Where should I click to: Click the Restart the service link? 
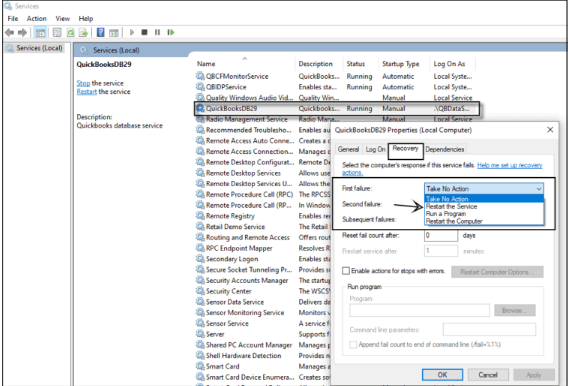coord(87,92)
